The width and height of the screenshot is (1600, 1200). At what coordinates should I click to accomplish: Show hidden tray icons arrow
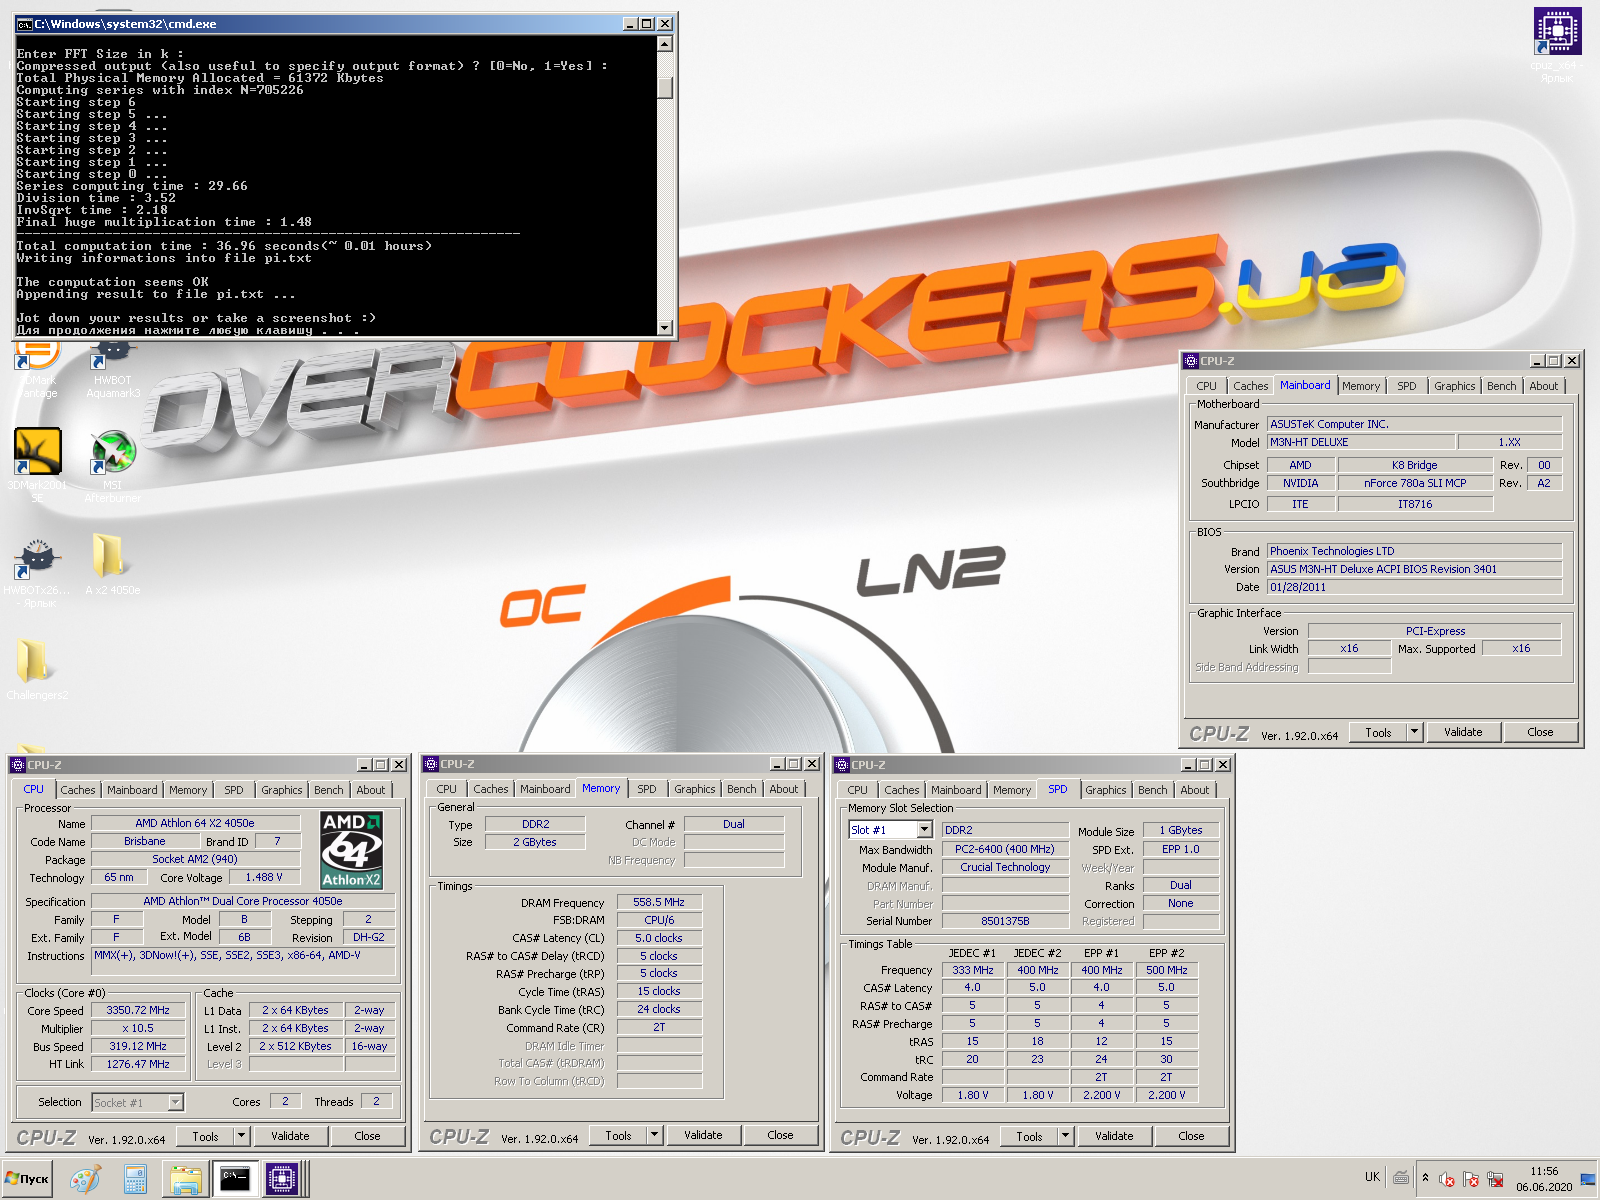(1425, 1178)
